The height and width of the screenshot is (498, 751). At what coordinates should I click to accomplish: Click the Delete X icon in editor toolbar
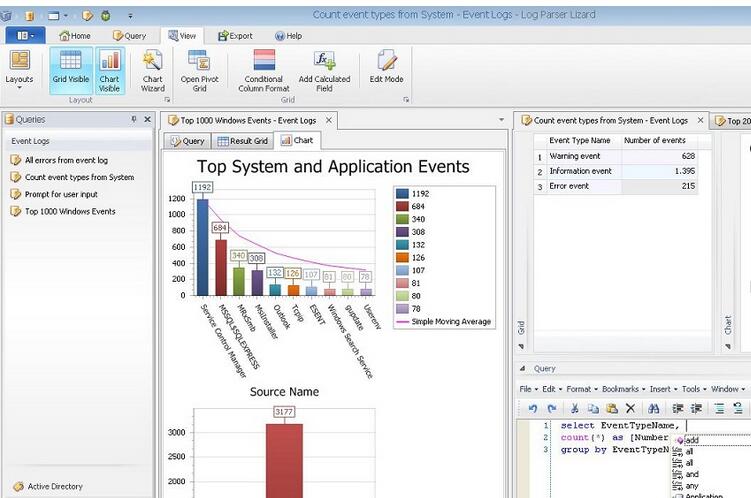(x=630, y=408)
